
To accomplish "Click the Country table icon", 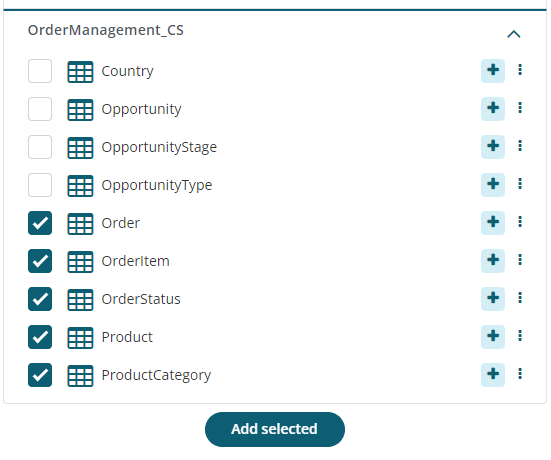I will [80, 72].
